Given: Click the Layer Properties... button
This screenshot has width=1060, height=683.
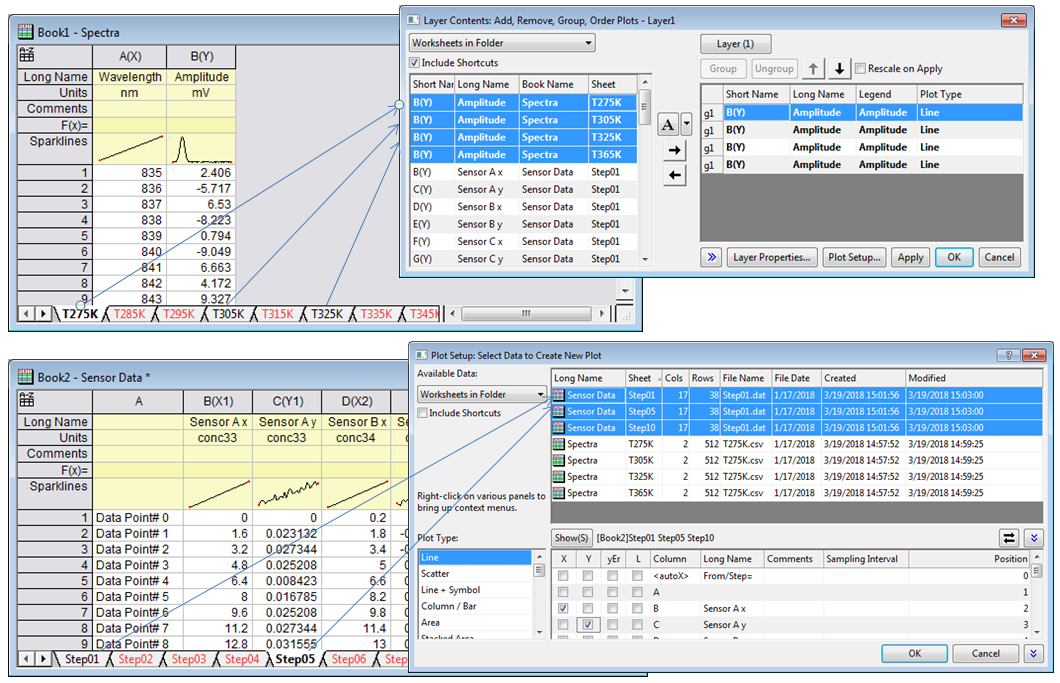Looking at the screenshot, I should 772,257.
